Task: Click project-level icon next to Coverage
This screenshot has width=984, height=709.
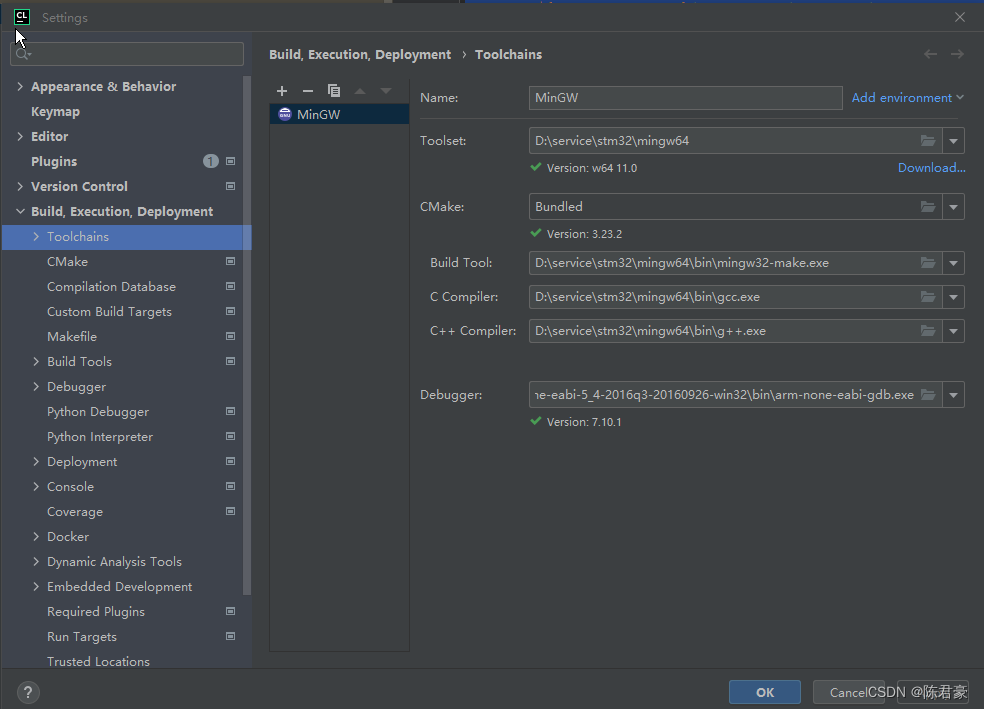Action: pos(230,511)
